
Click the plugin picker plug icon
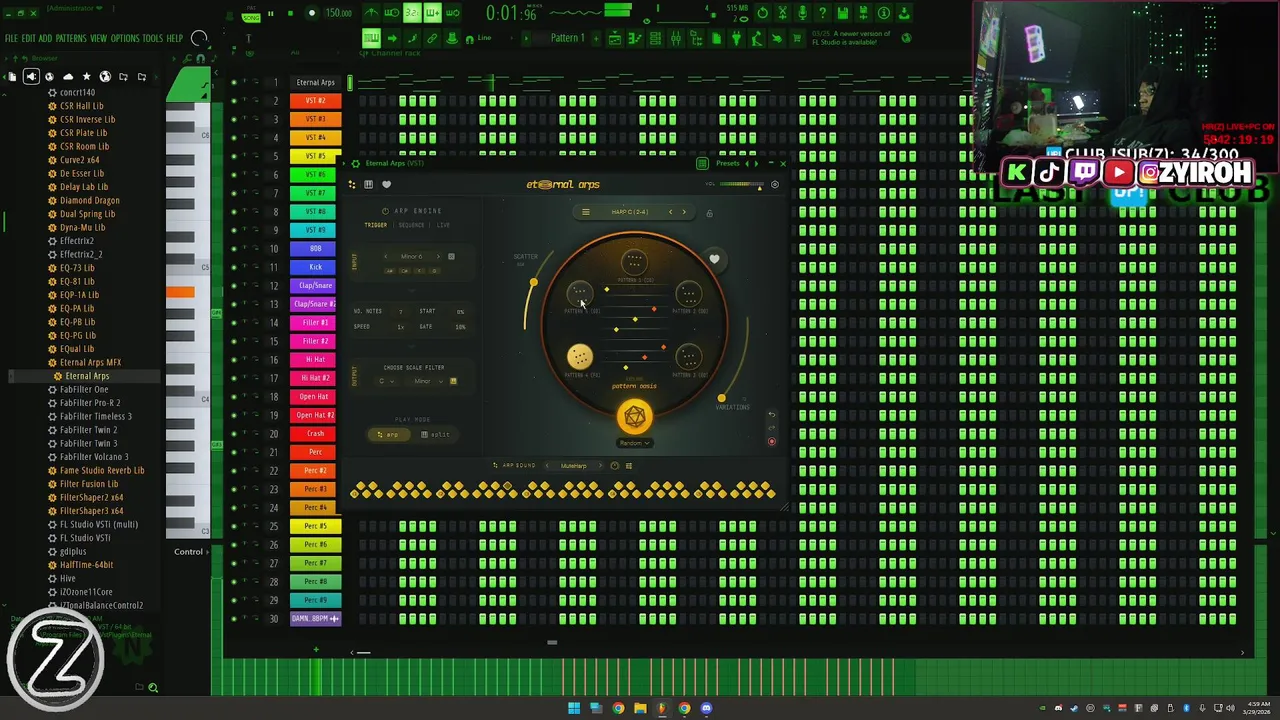[x=736, y=38]
